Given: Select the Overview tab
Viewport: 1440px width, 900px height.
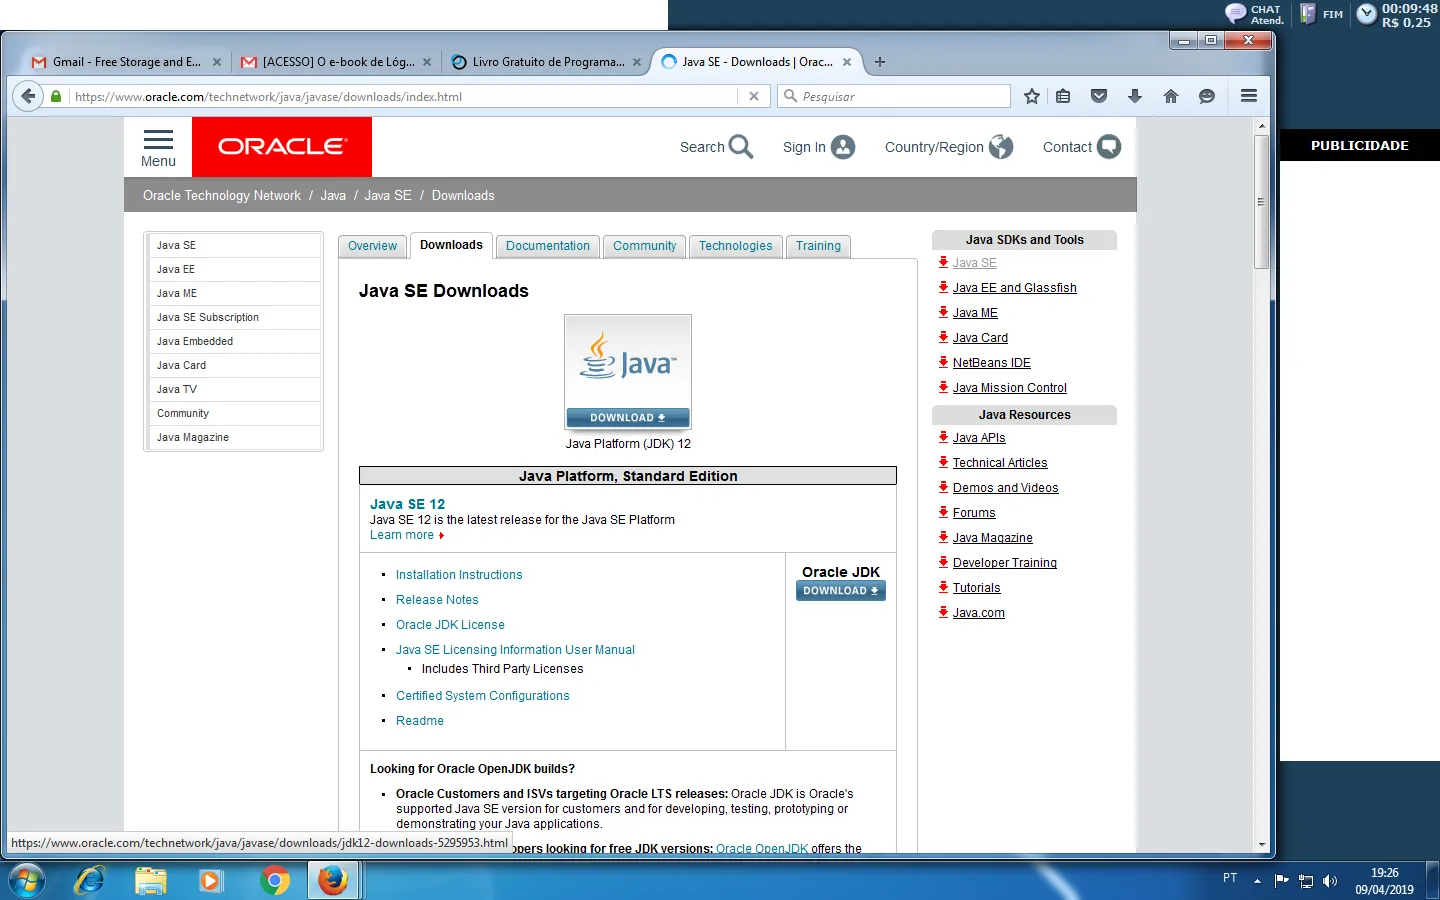Looking at the screenshot, I should pyautogui.click(x=372, y=246).
